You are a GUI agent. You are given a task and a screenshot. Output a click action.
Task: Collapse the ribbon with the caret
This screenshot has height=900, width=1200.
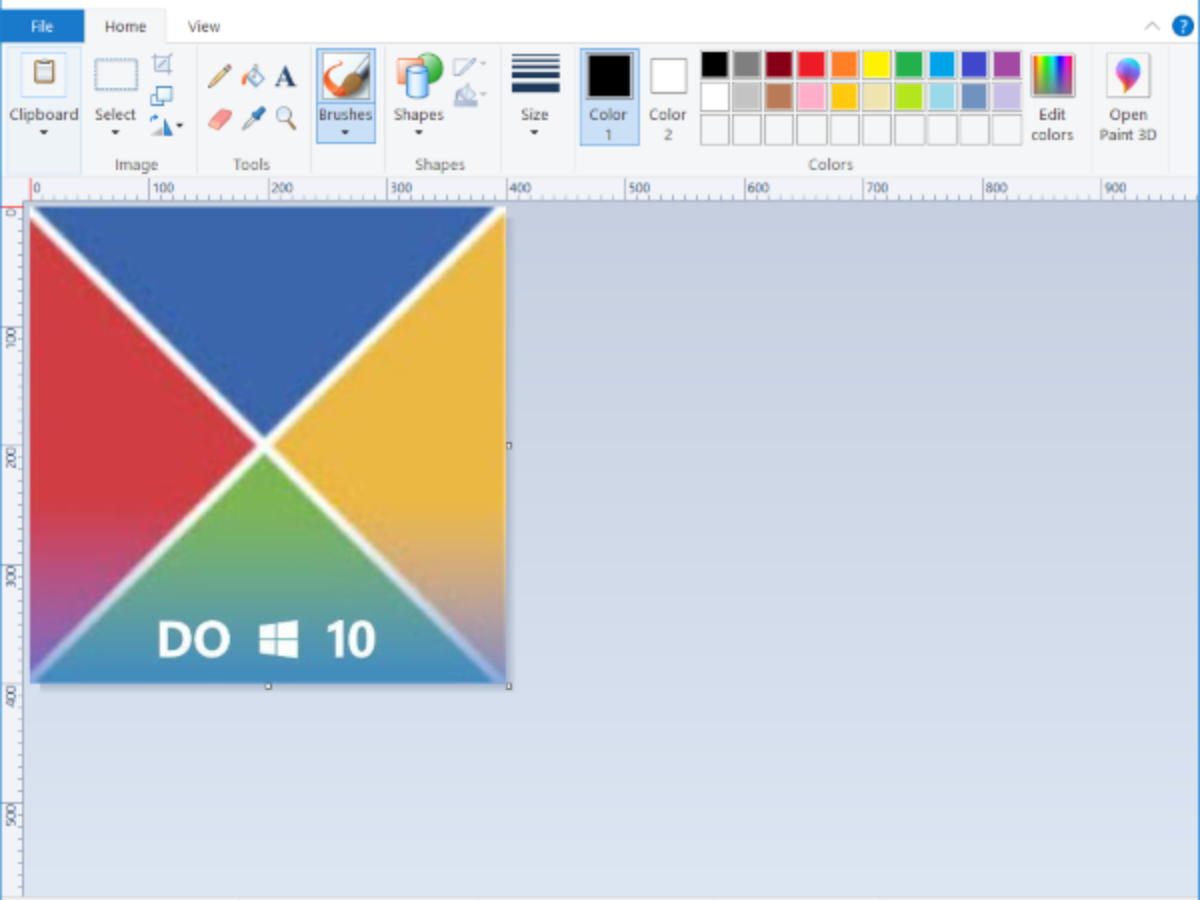pyautogui.click(x=1152, y=27)
